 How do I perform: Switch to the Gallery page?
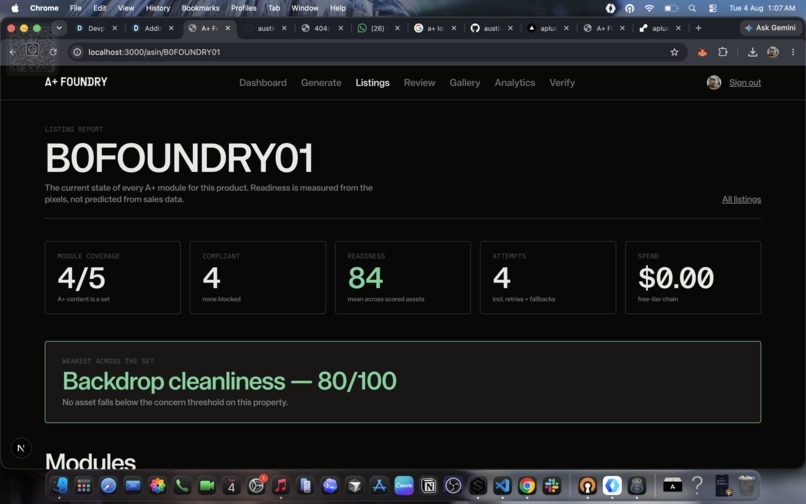click(465, 83)
